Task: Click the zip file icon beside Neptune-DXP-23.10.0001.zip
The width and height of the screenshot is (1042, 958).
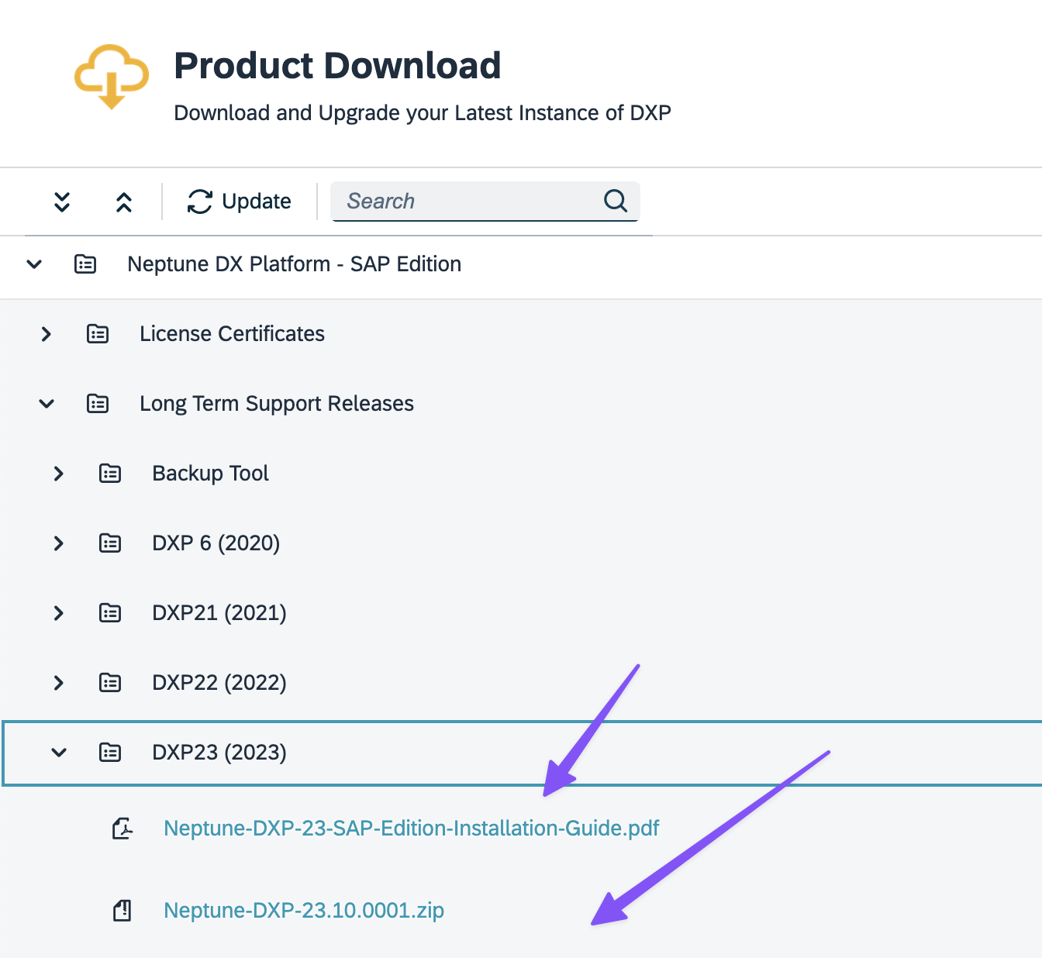Action: (121, 910)
